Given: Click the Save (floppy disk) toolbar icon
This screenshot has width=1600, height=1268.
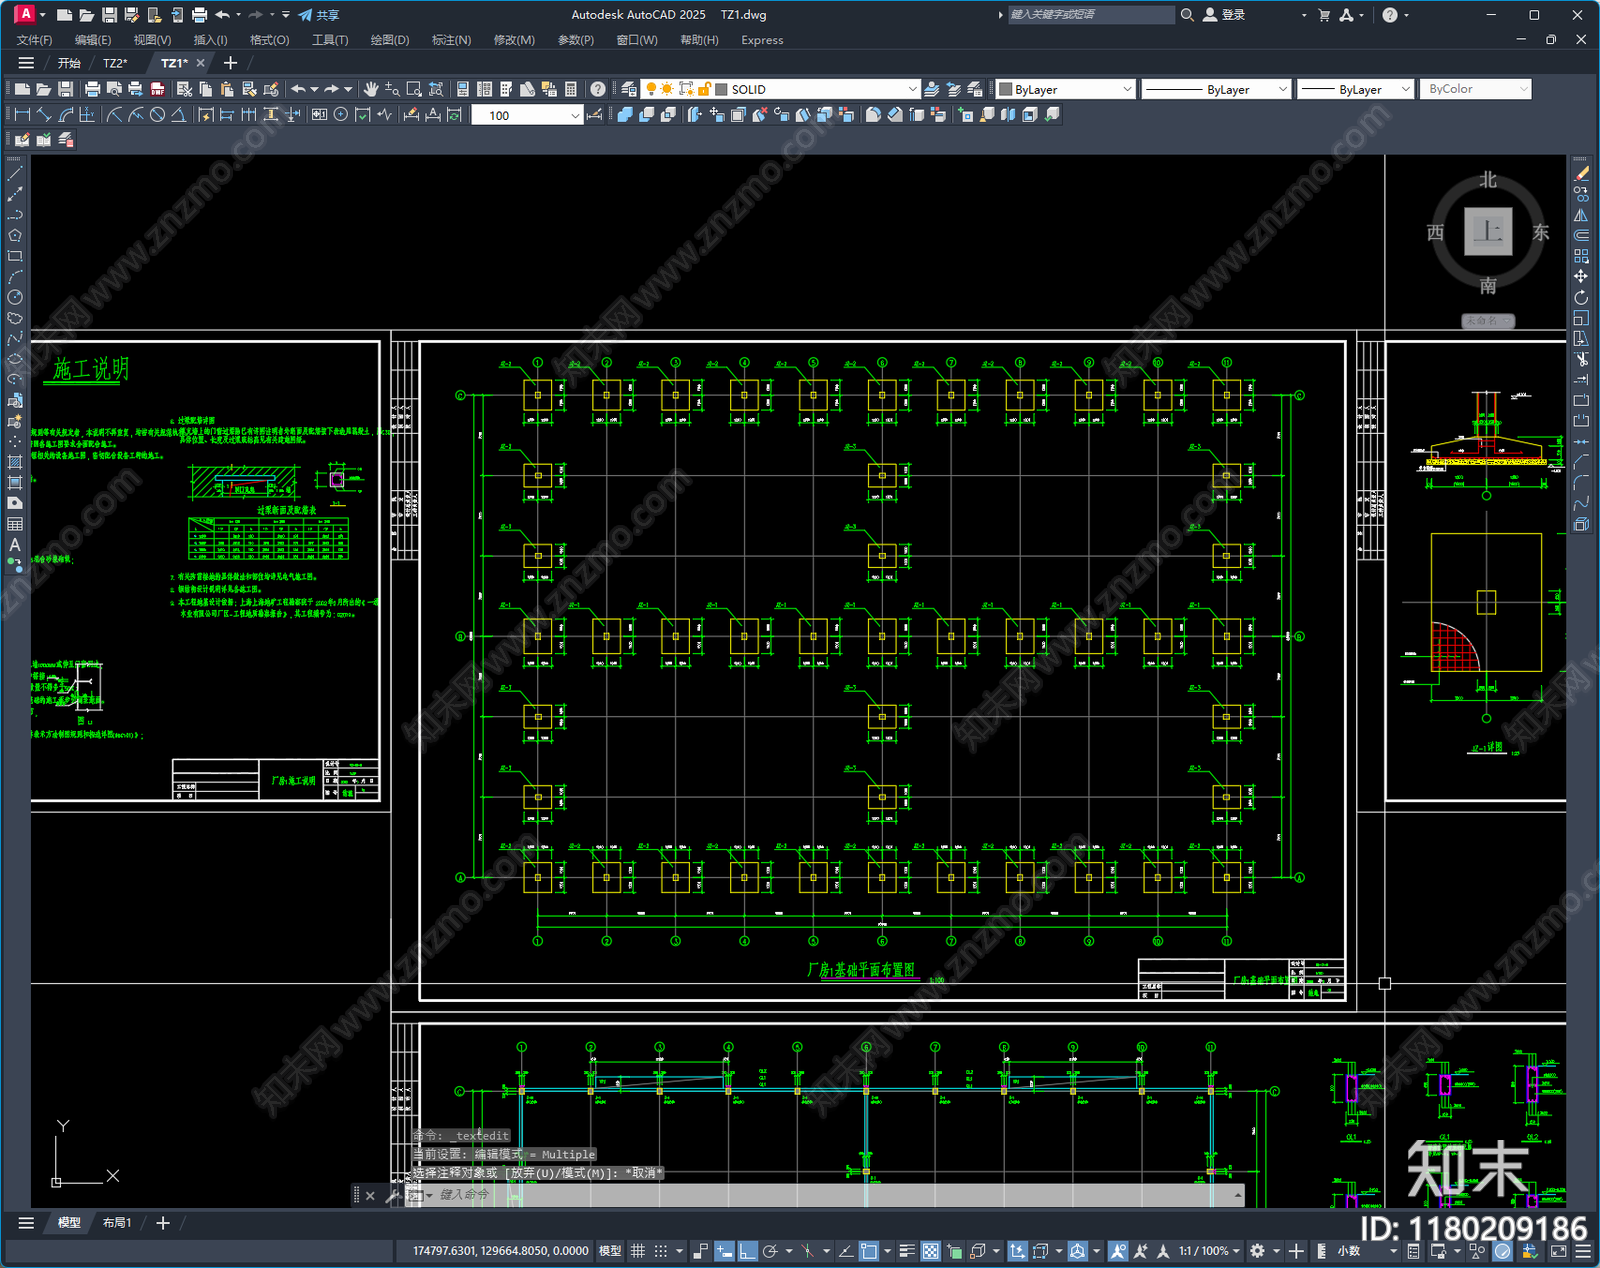Looking at the screenshot, I should click(65, 89).
